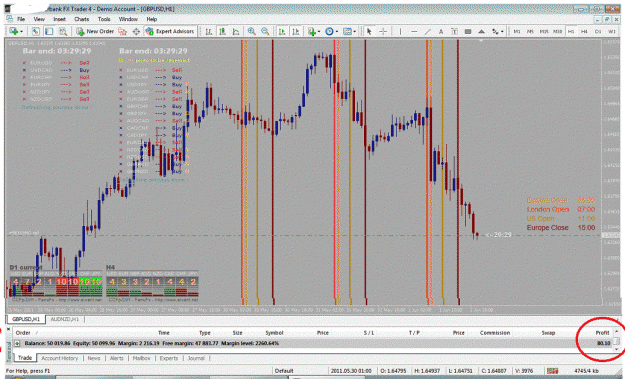Expand the New Chart dropdown arrow

(x=22, y=31)
